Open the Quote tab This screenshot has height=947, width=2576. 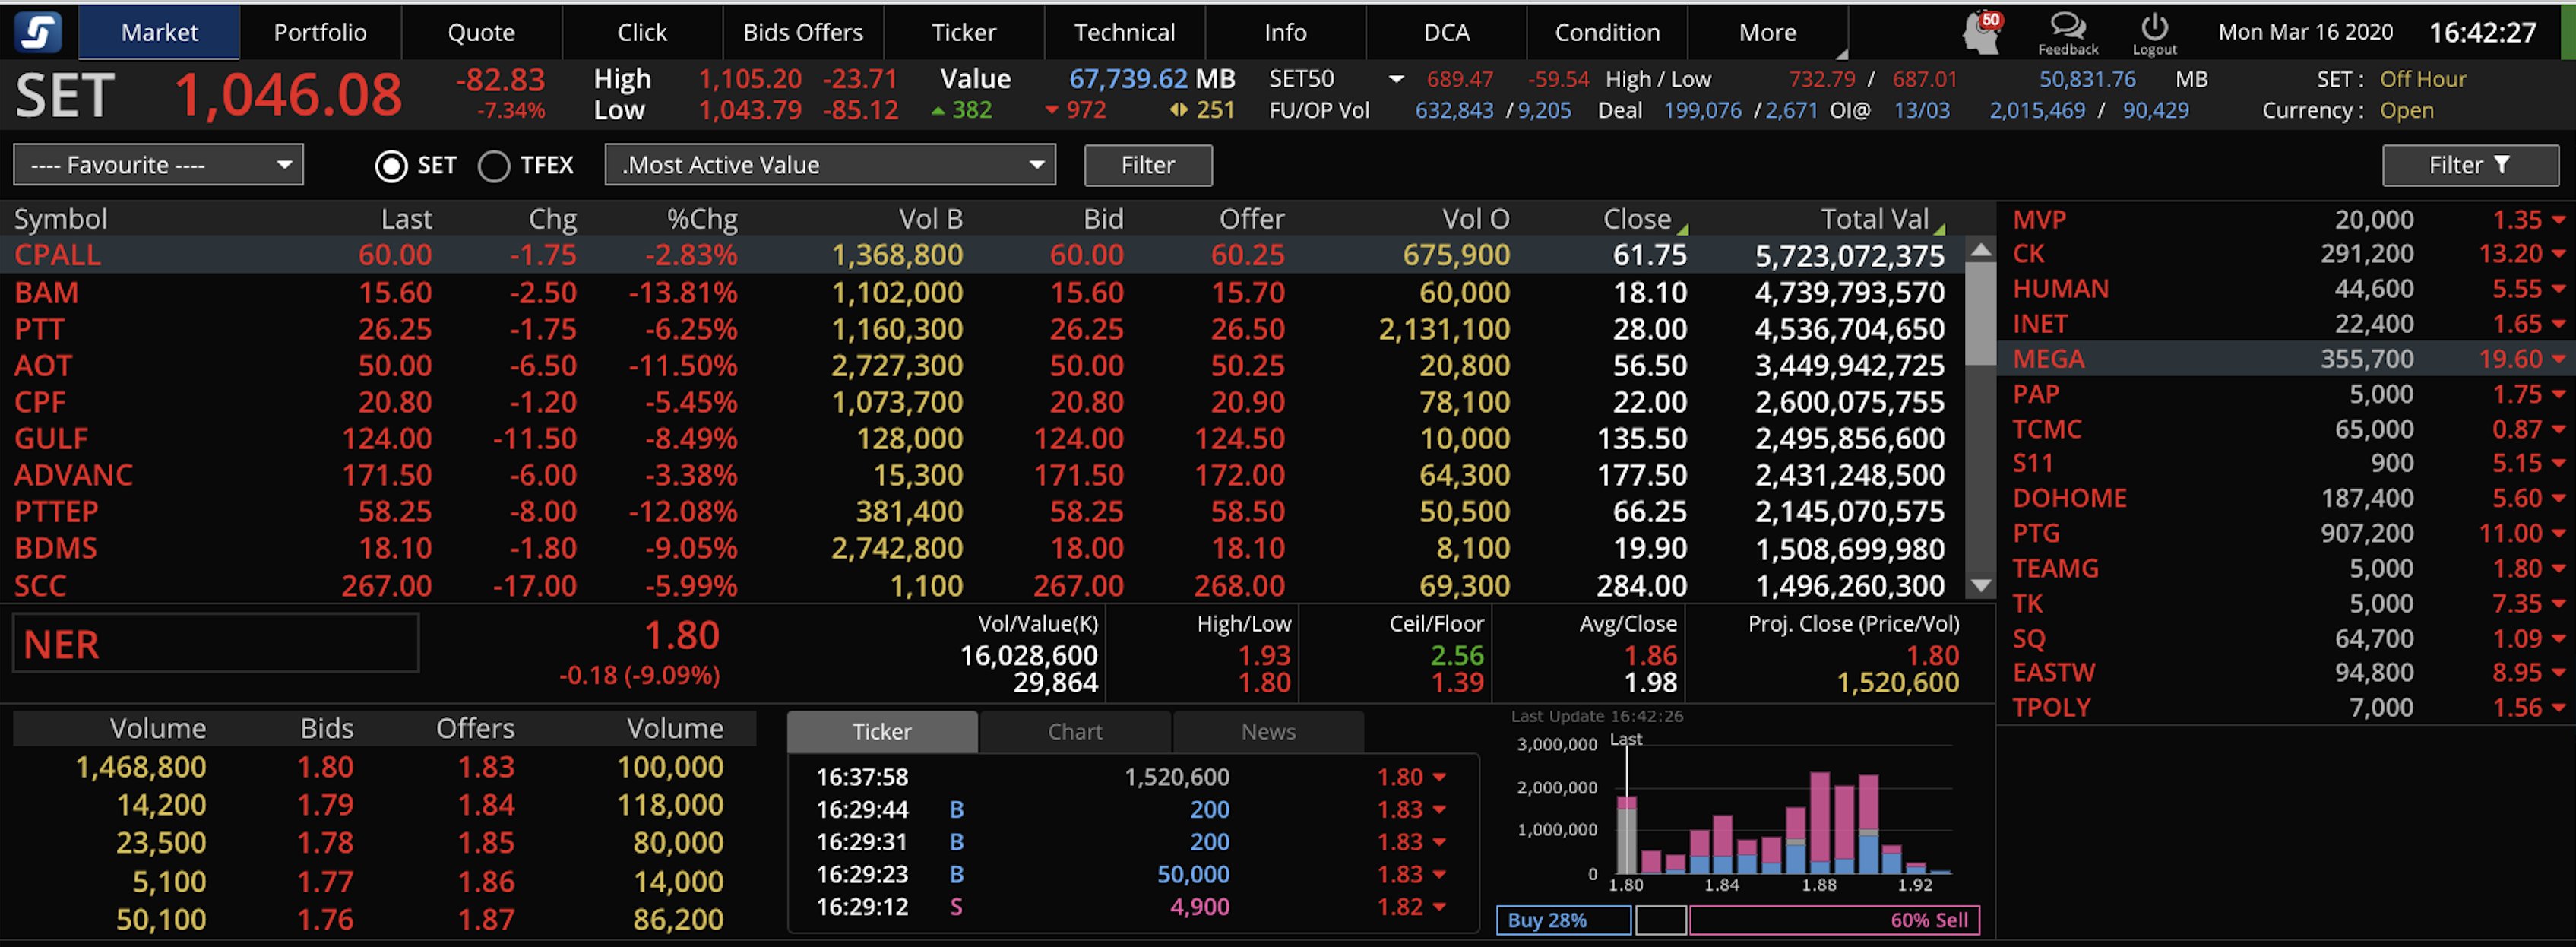point(481,32)
